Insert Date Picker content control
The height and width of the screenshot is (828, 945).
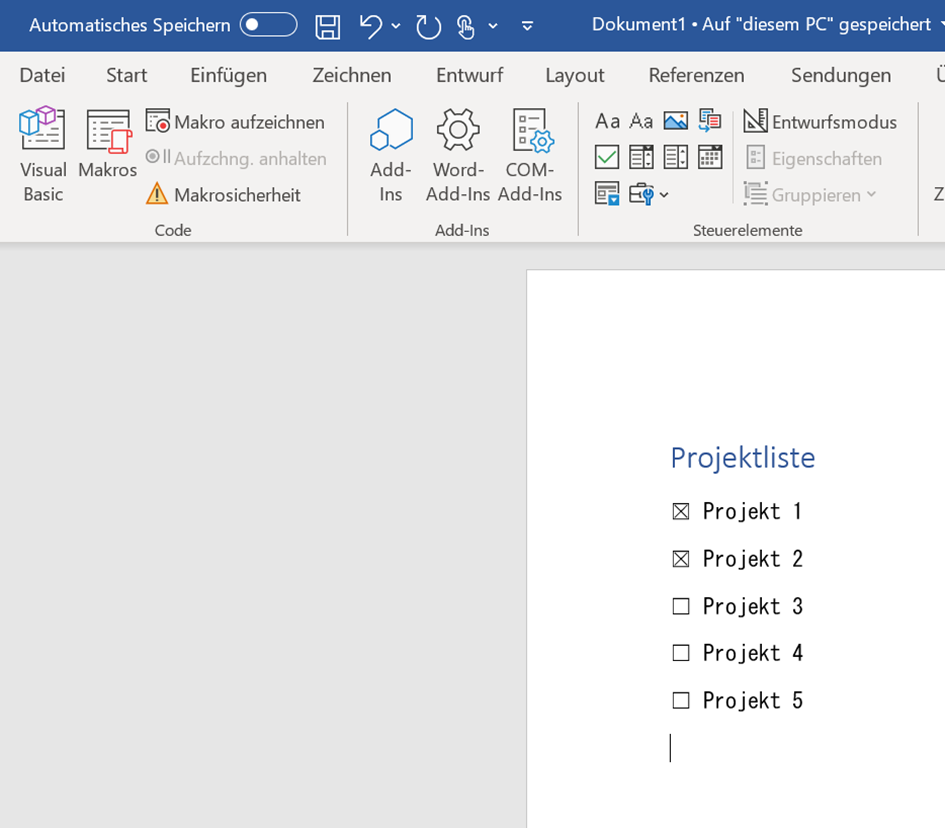[x=710, y=157]
